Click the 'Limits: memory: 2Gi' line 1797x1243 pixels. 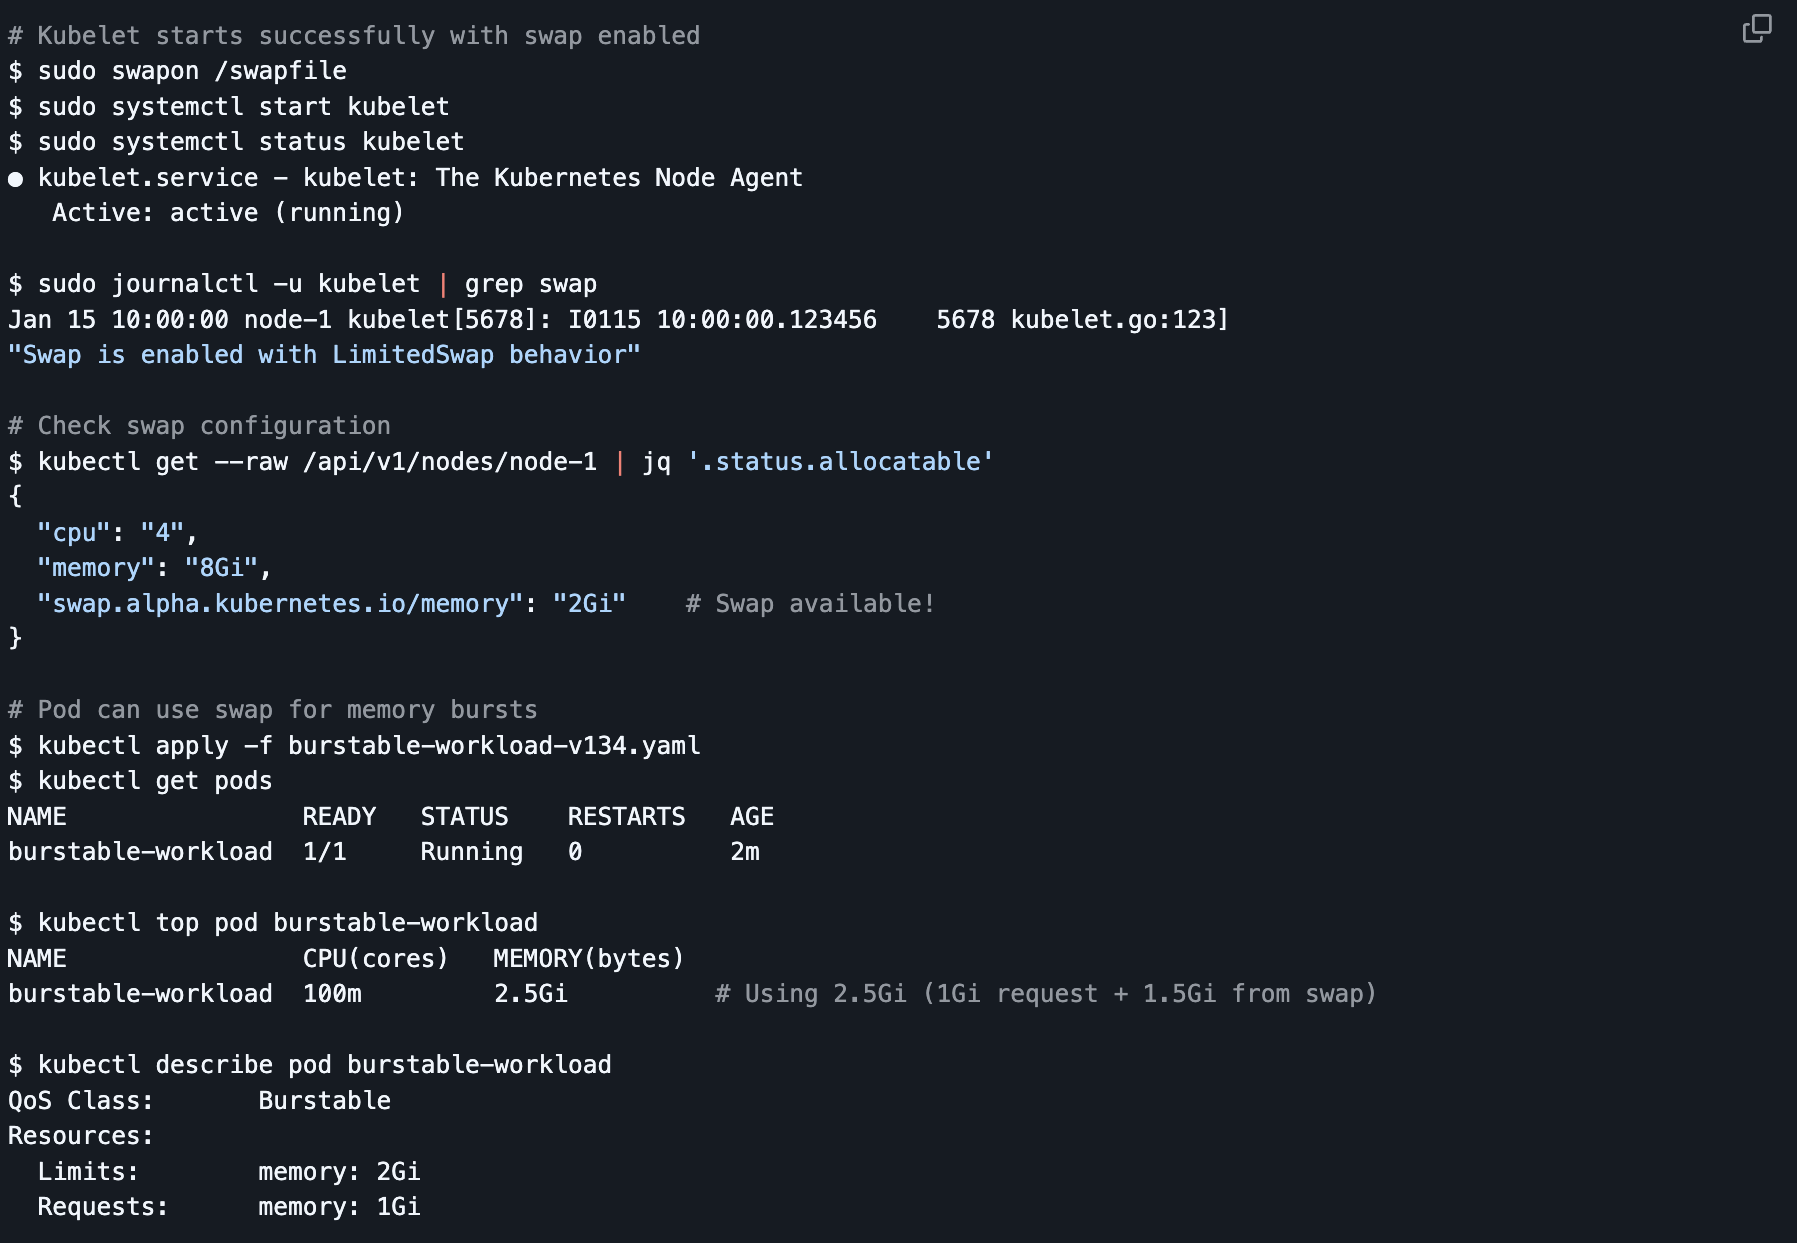[228, 1172]
